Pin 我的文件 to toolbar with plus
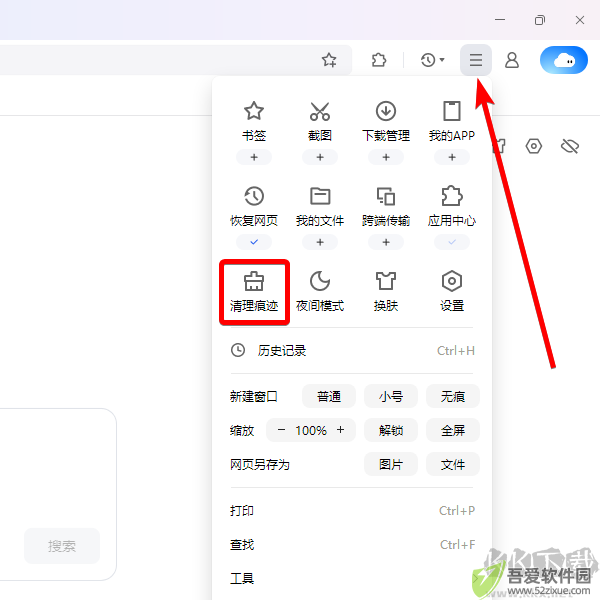The width and height of the screenshot is (600, 600). point(320,242)
